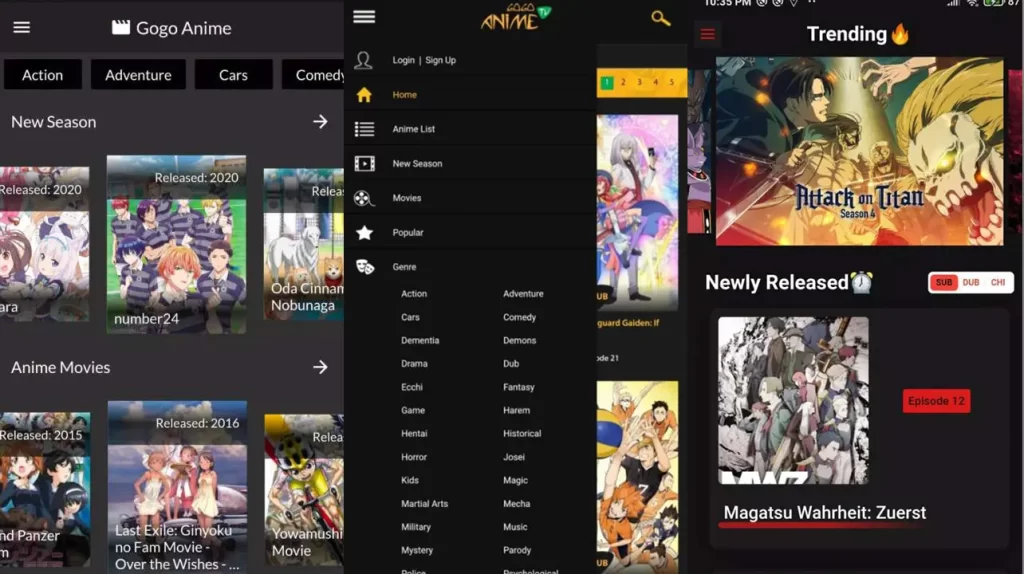1024x574 pixels.
Task: Click the Movies reel icon
Action: (x=364, y=198)
